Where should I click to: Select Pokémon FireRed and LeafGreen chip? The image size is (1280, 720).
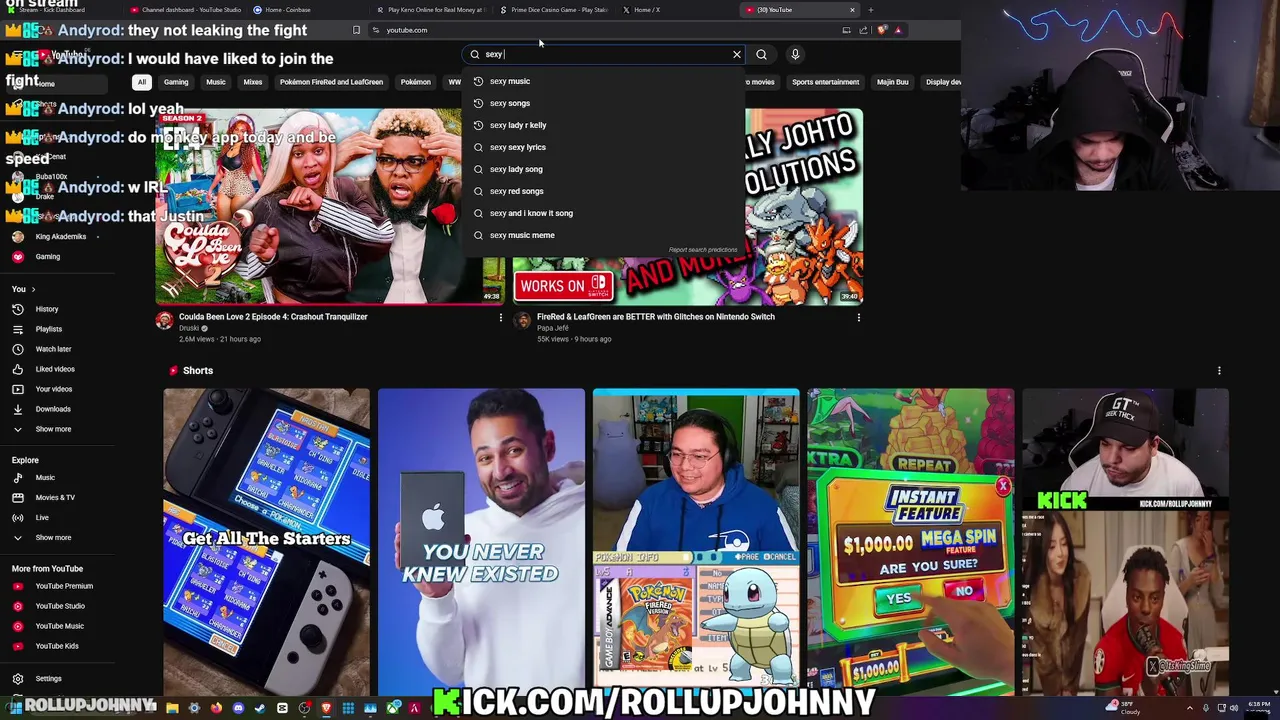click(x=331, y=82)
